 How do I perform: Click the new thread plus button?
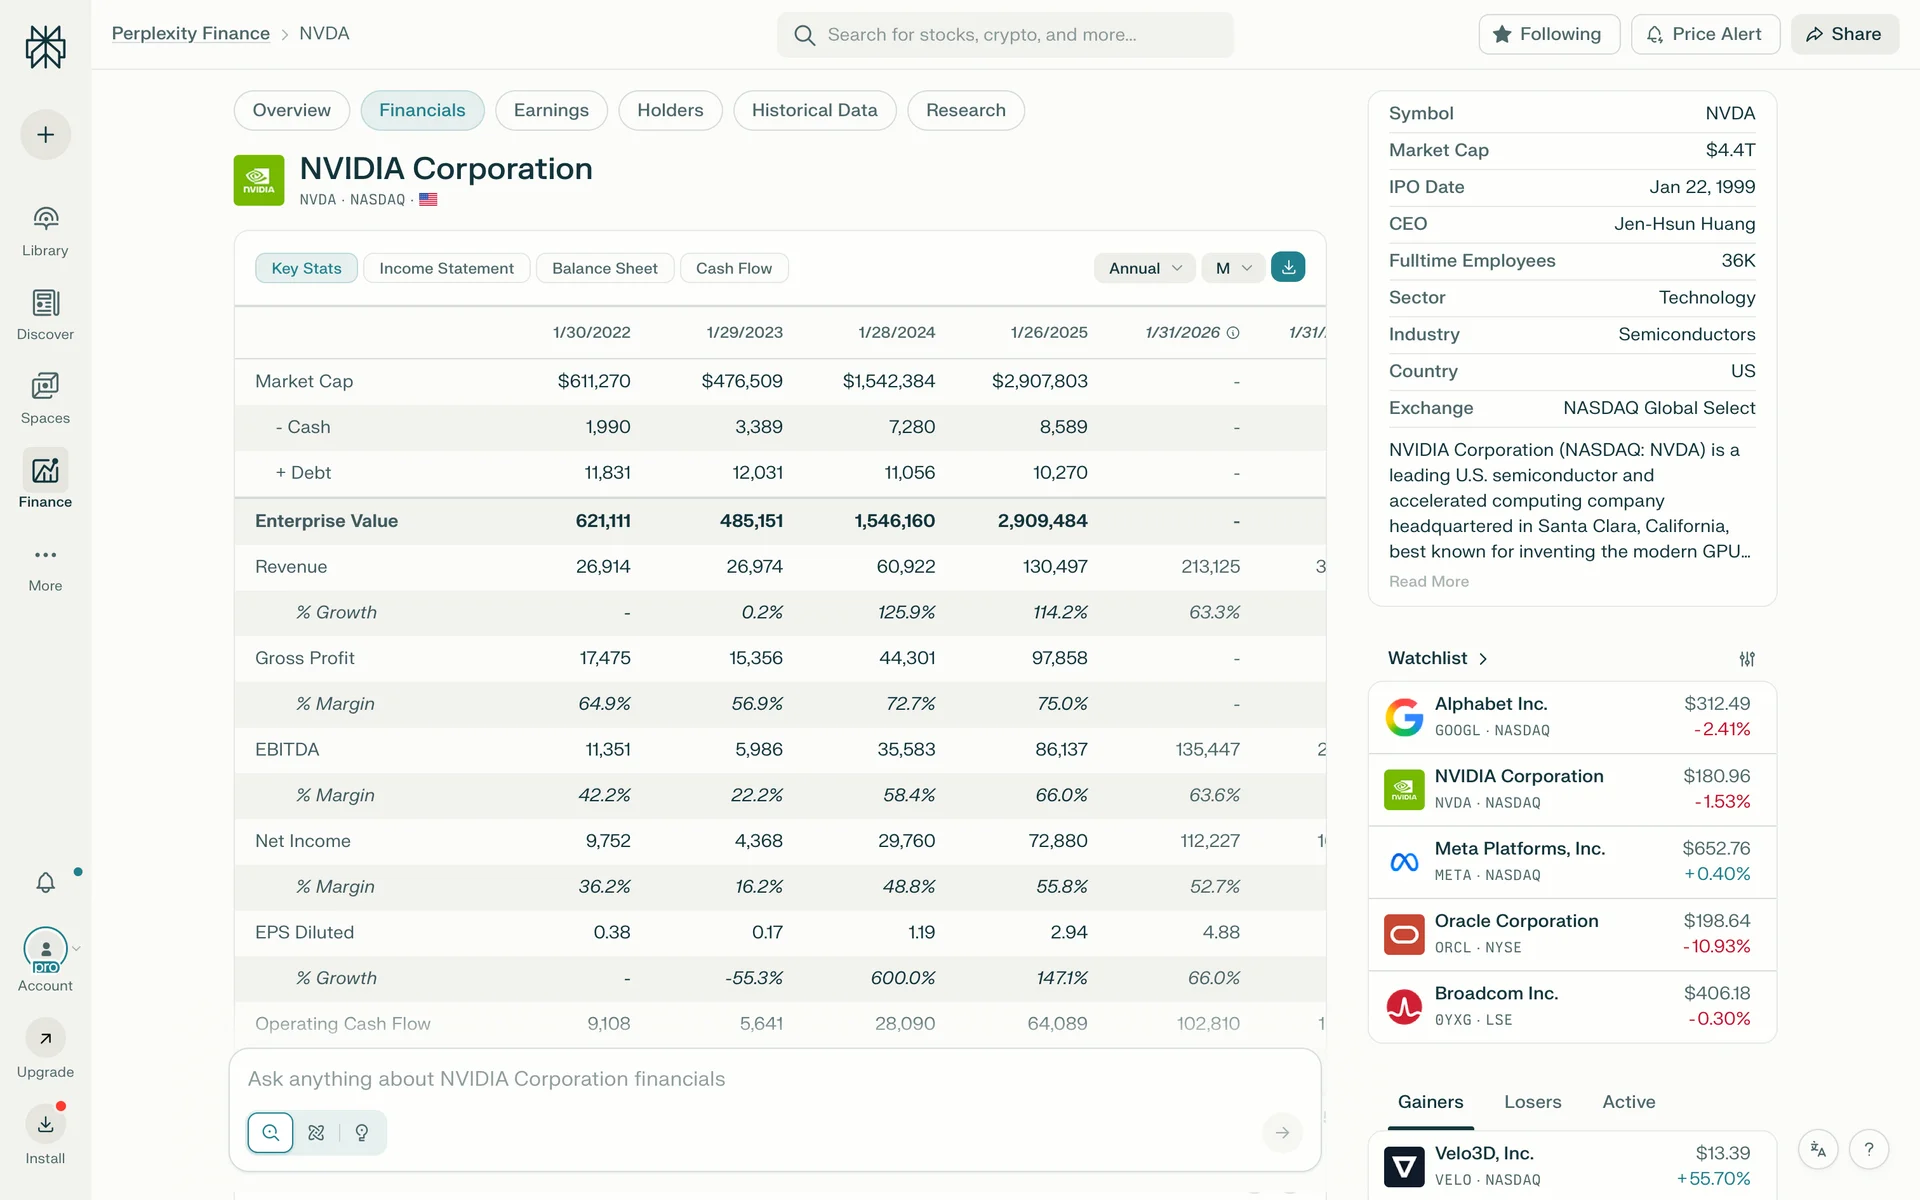(x=45, y=135)
